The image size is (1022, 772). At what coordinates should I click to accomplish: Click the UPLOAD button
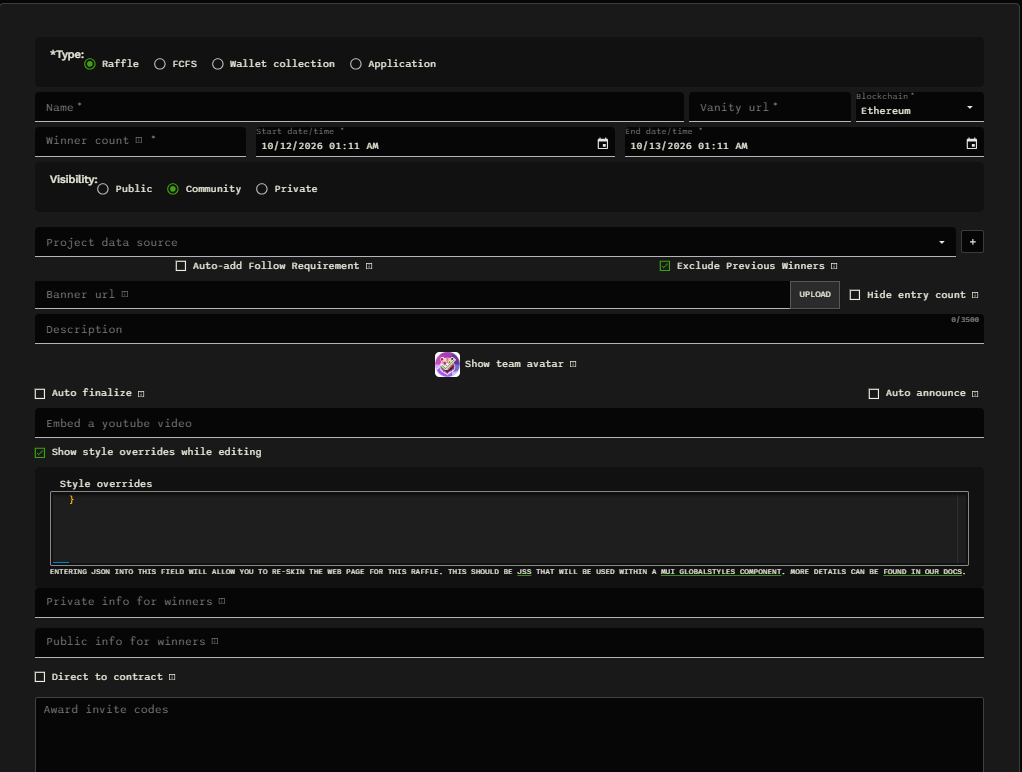coord(815,295)
